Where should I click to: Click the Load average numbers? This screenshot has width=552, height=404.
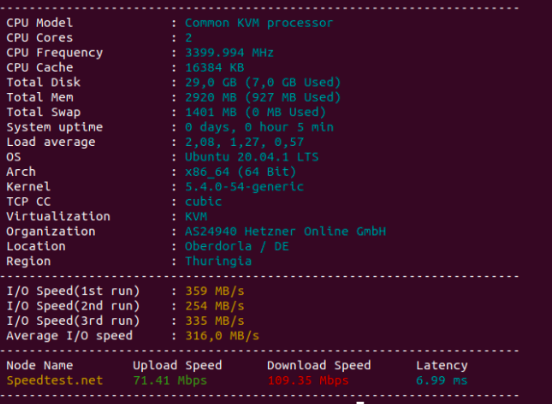244,142
